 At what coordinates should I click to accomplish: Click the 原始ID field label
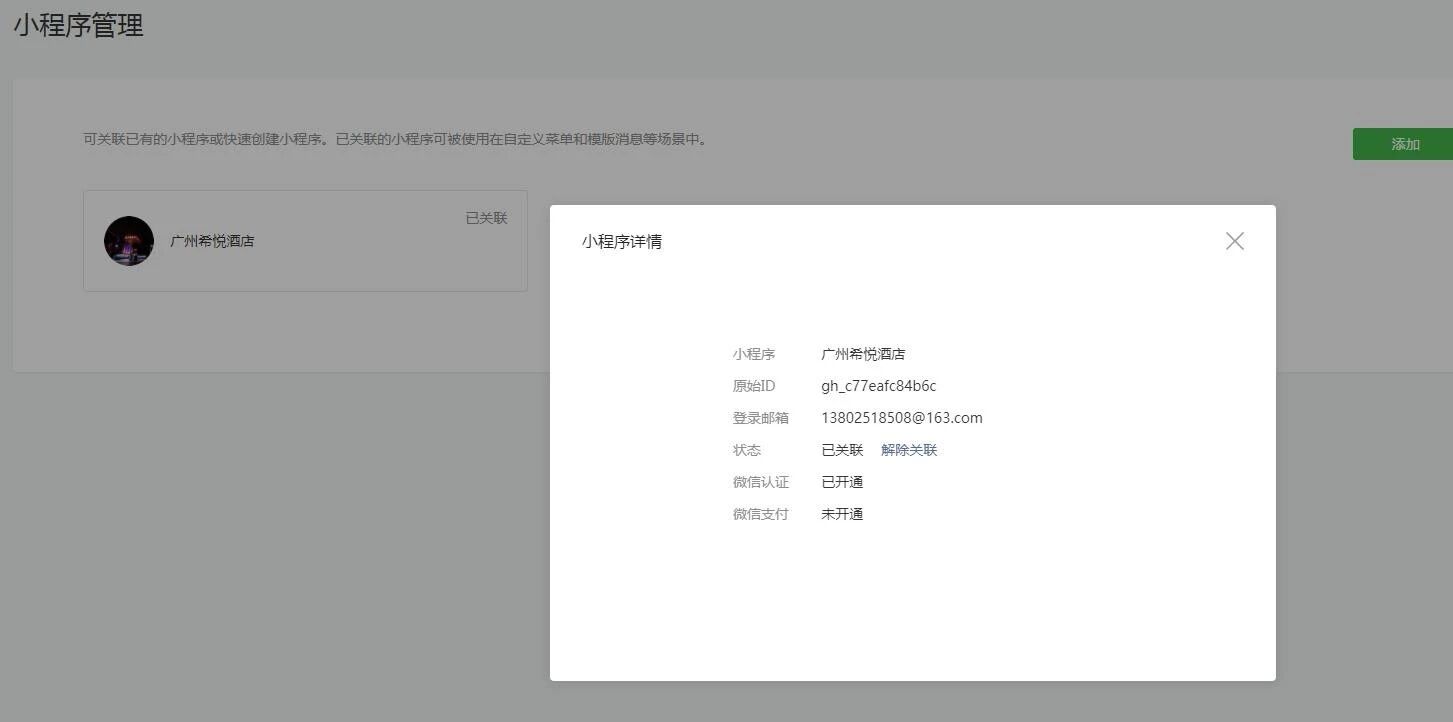(753, 386)
